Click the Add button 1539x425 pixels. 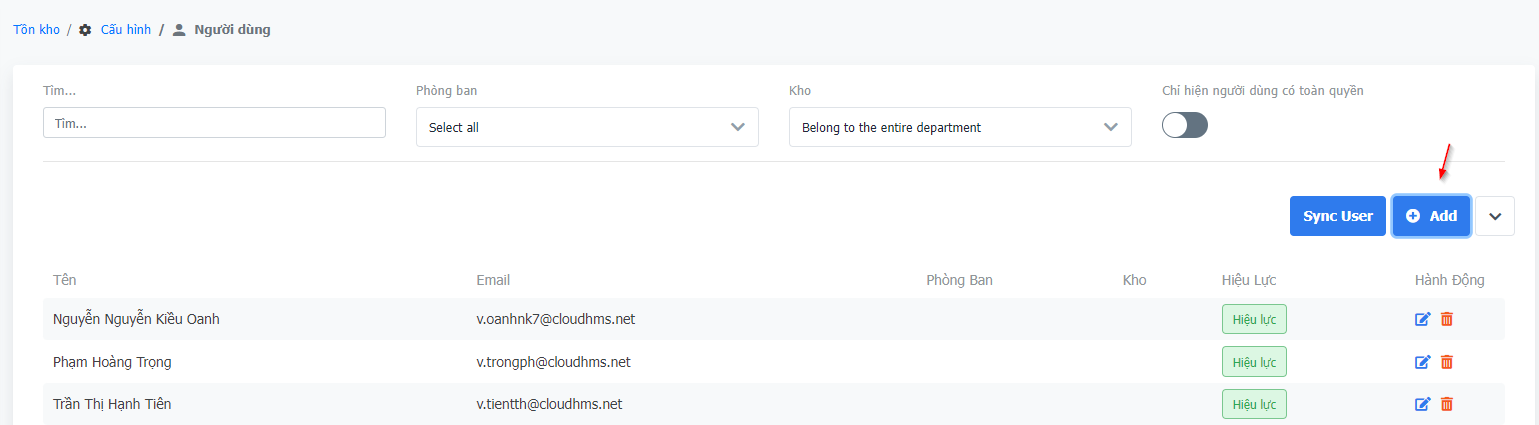click(1431, 216)
